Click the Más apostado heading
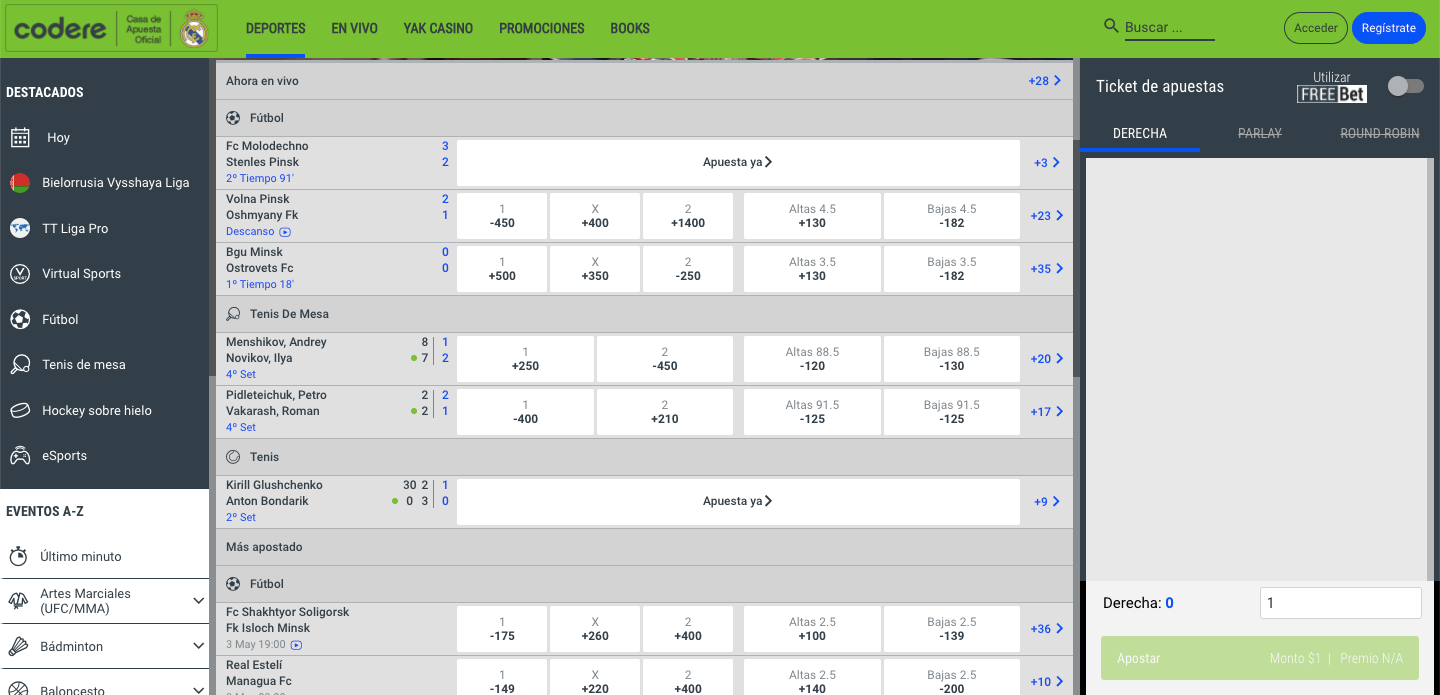 click(x=264, y=547)
